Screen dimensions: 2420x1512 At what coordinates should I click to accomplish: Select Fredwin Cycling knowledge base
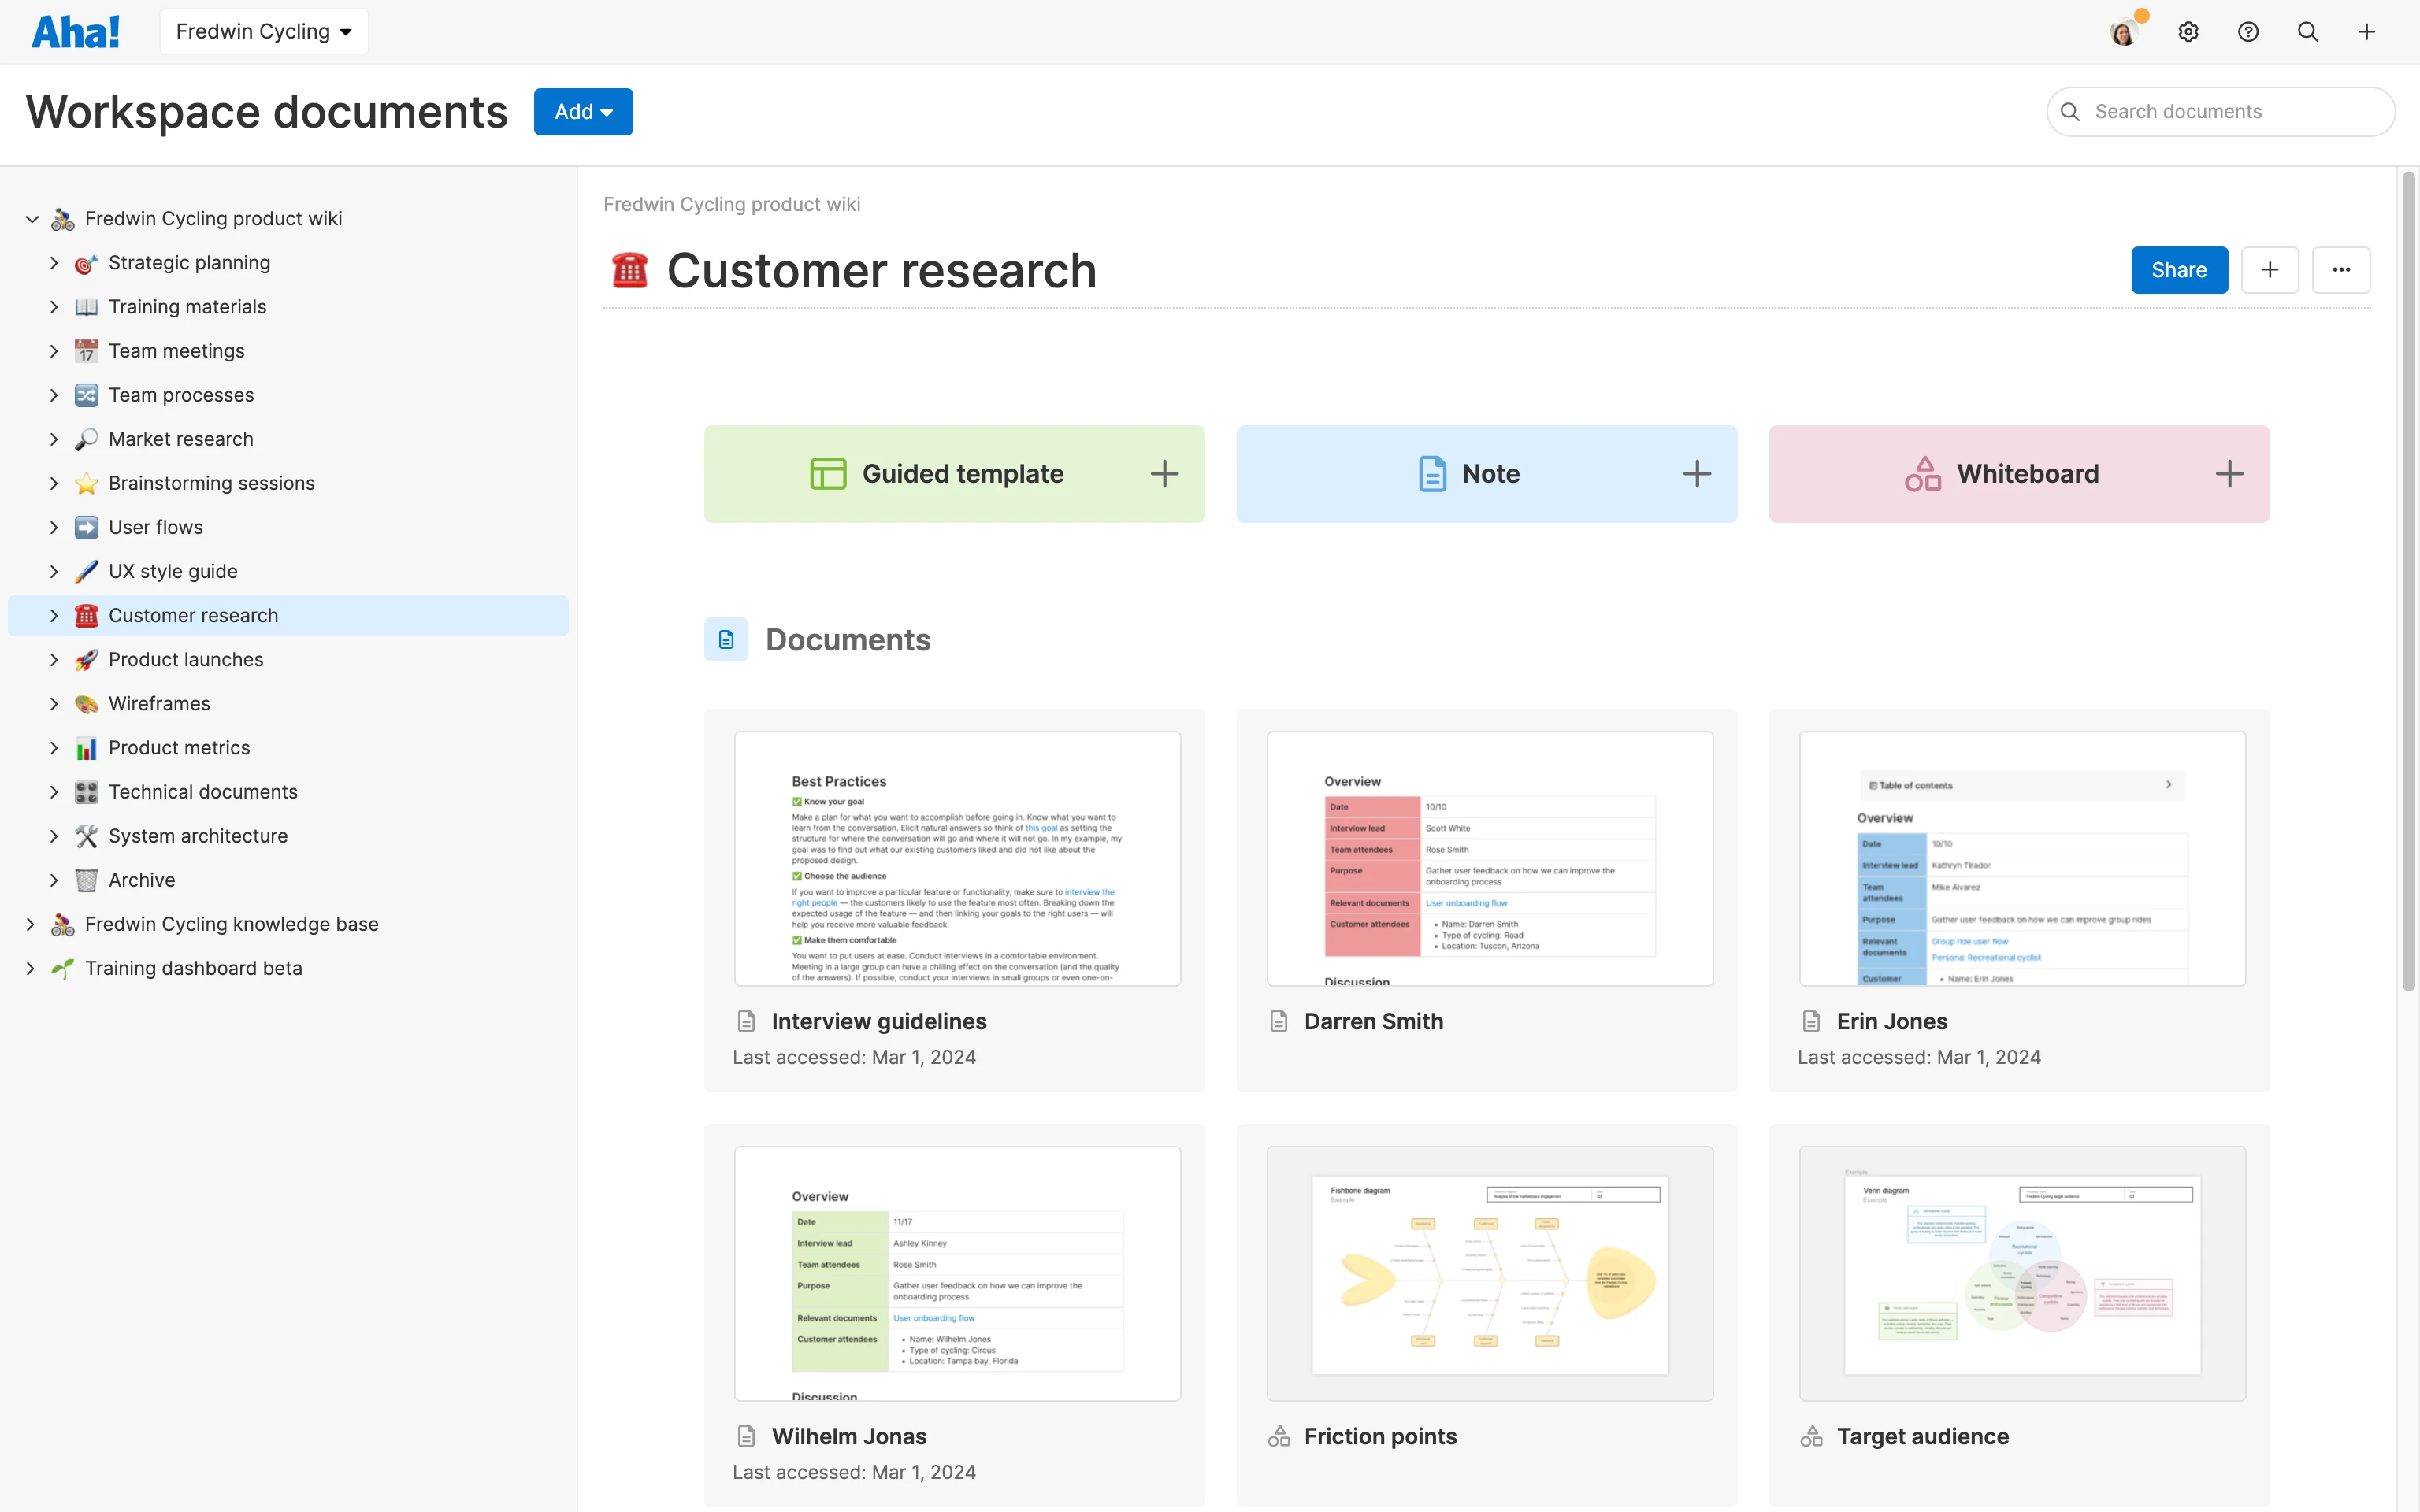coord(232,923)
